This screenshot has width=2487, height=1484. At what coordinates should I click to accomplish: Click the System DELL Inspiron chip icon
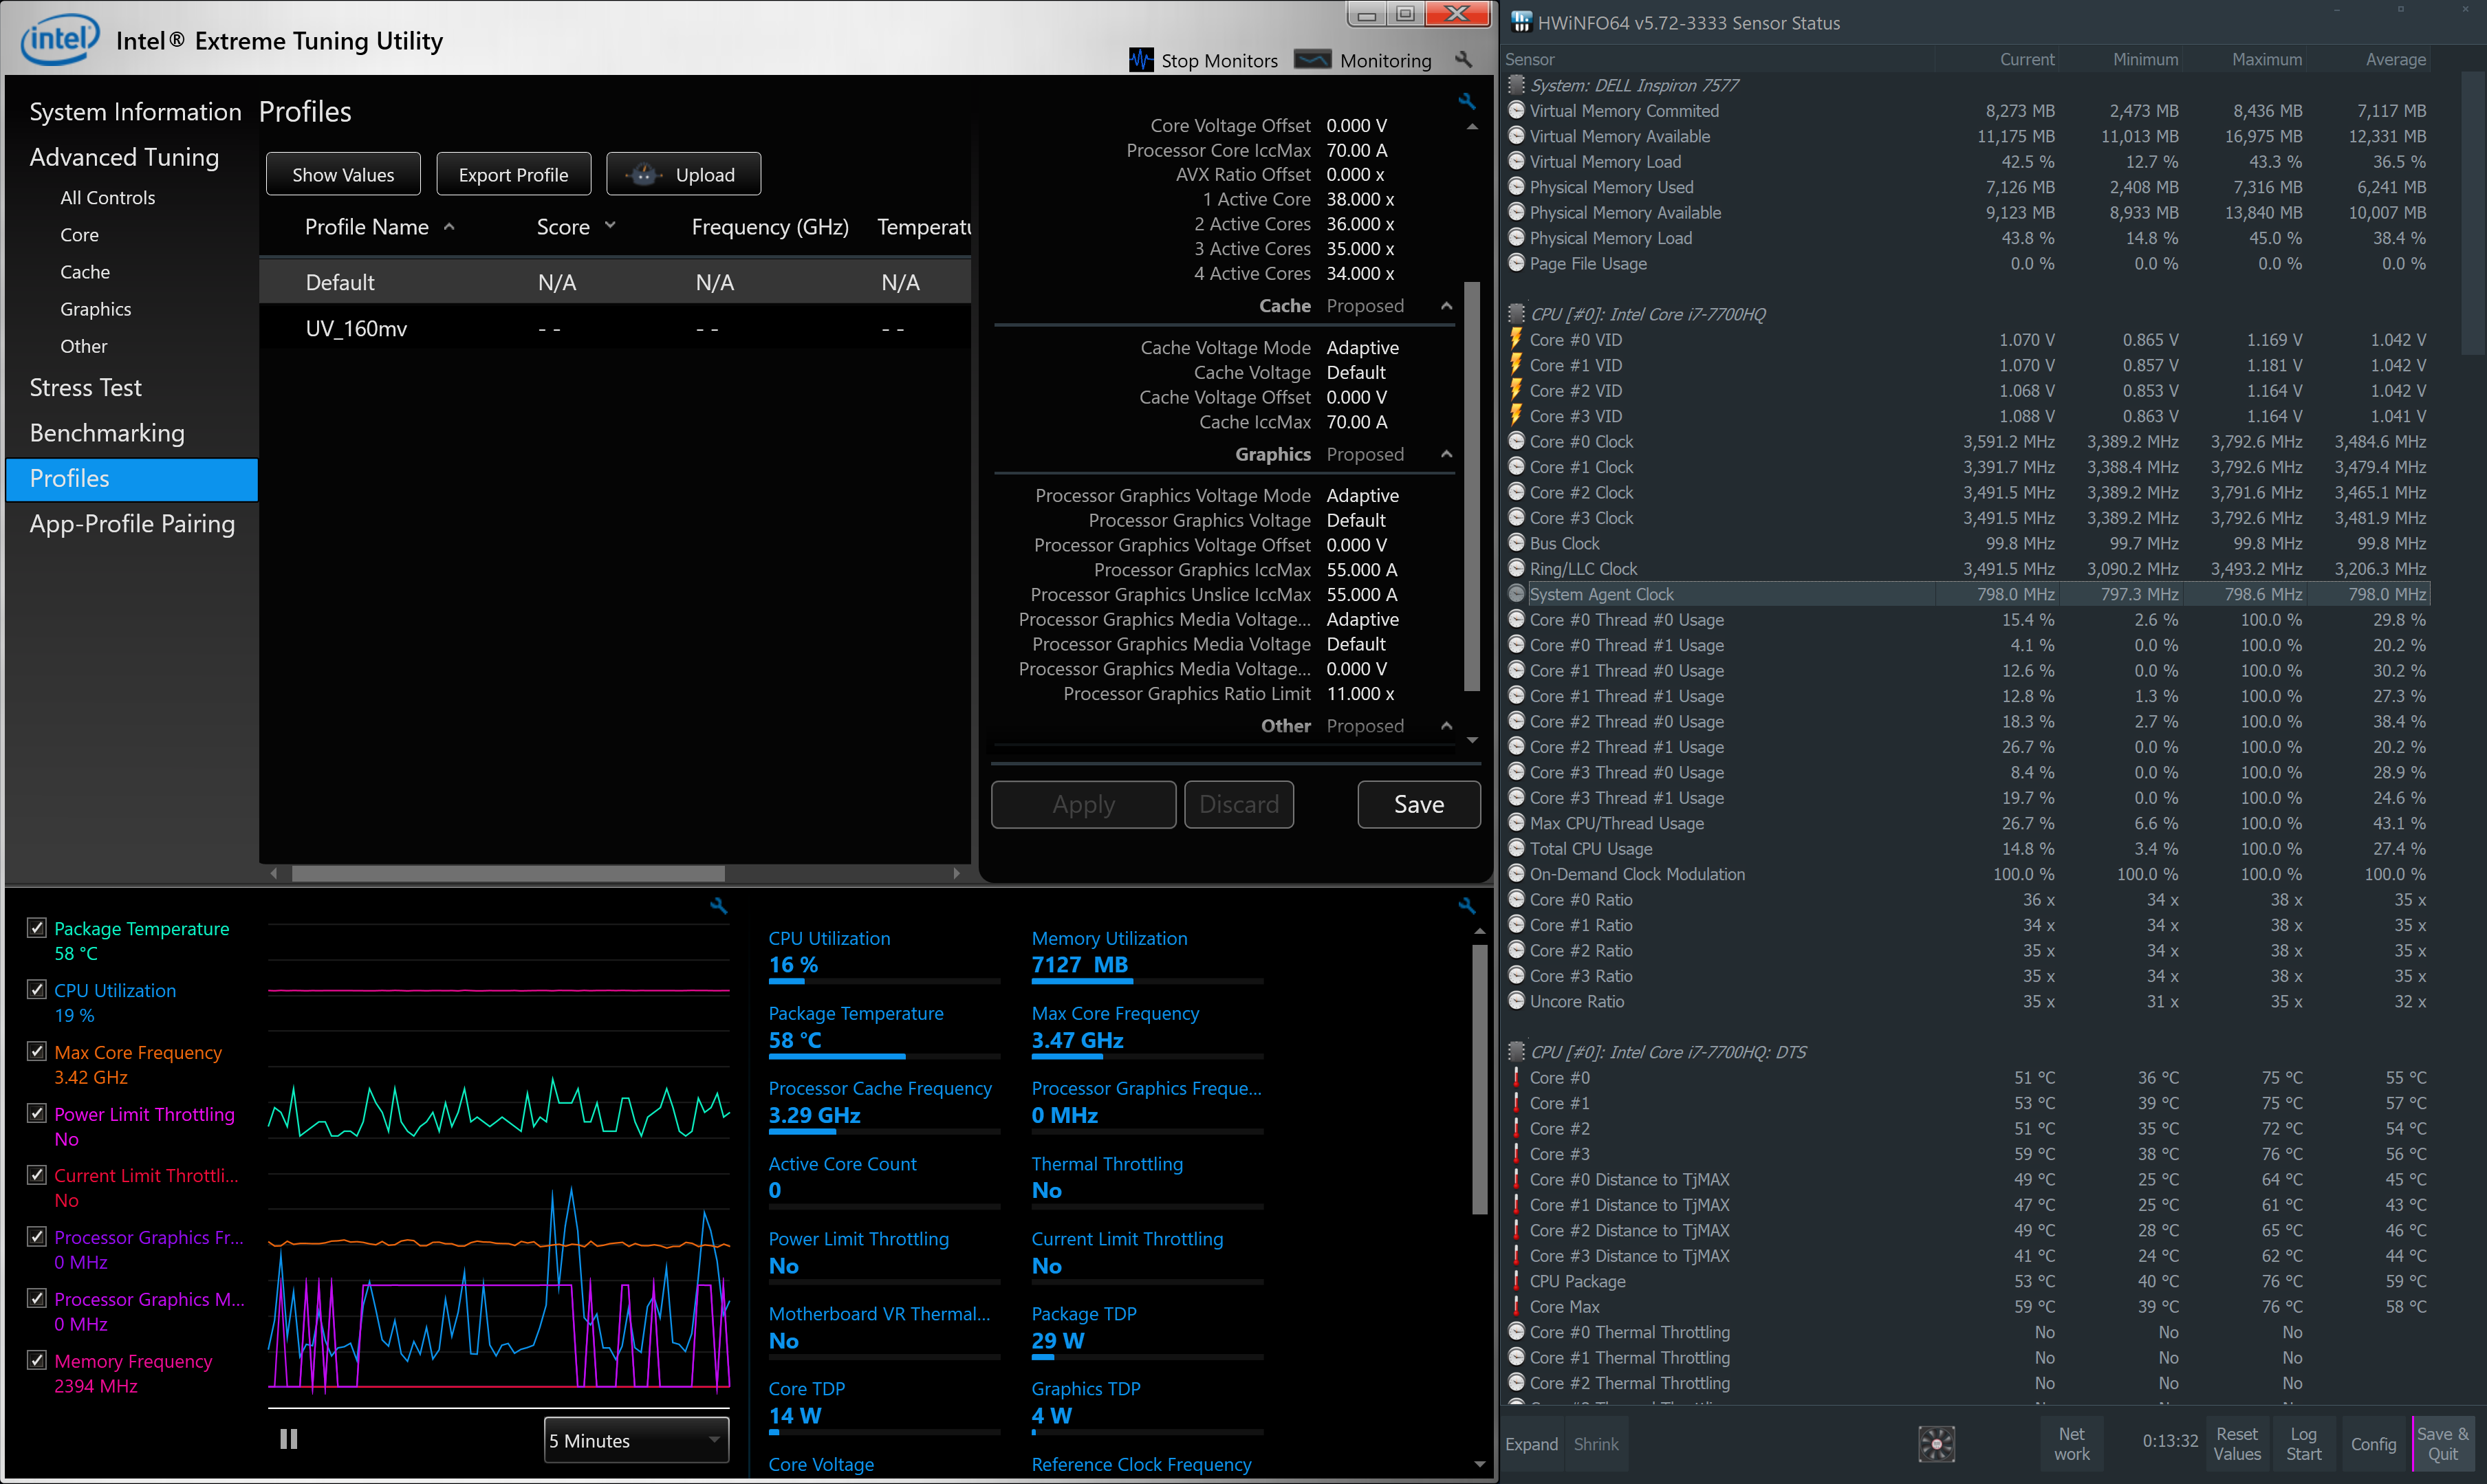click(x=1516, y=85)
